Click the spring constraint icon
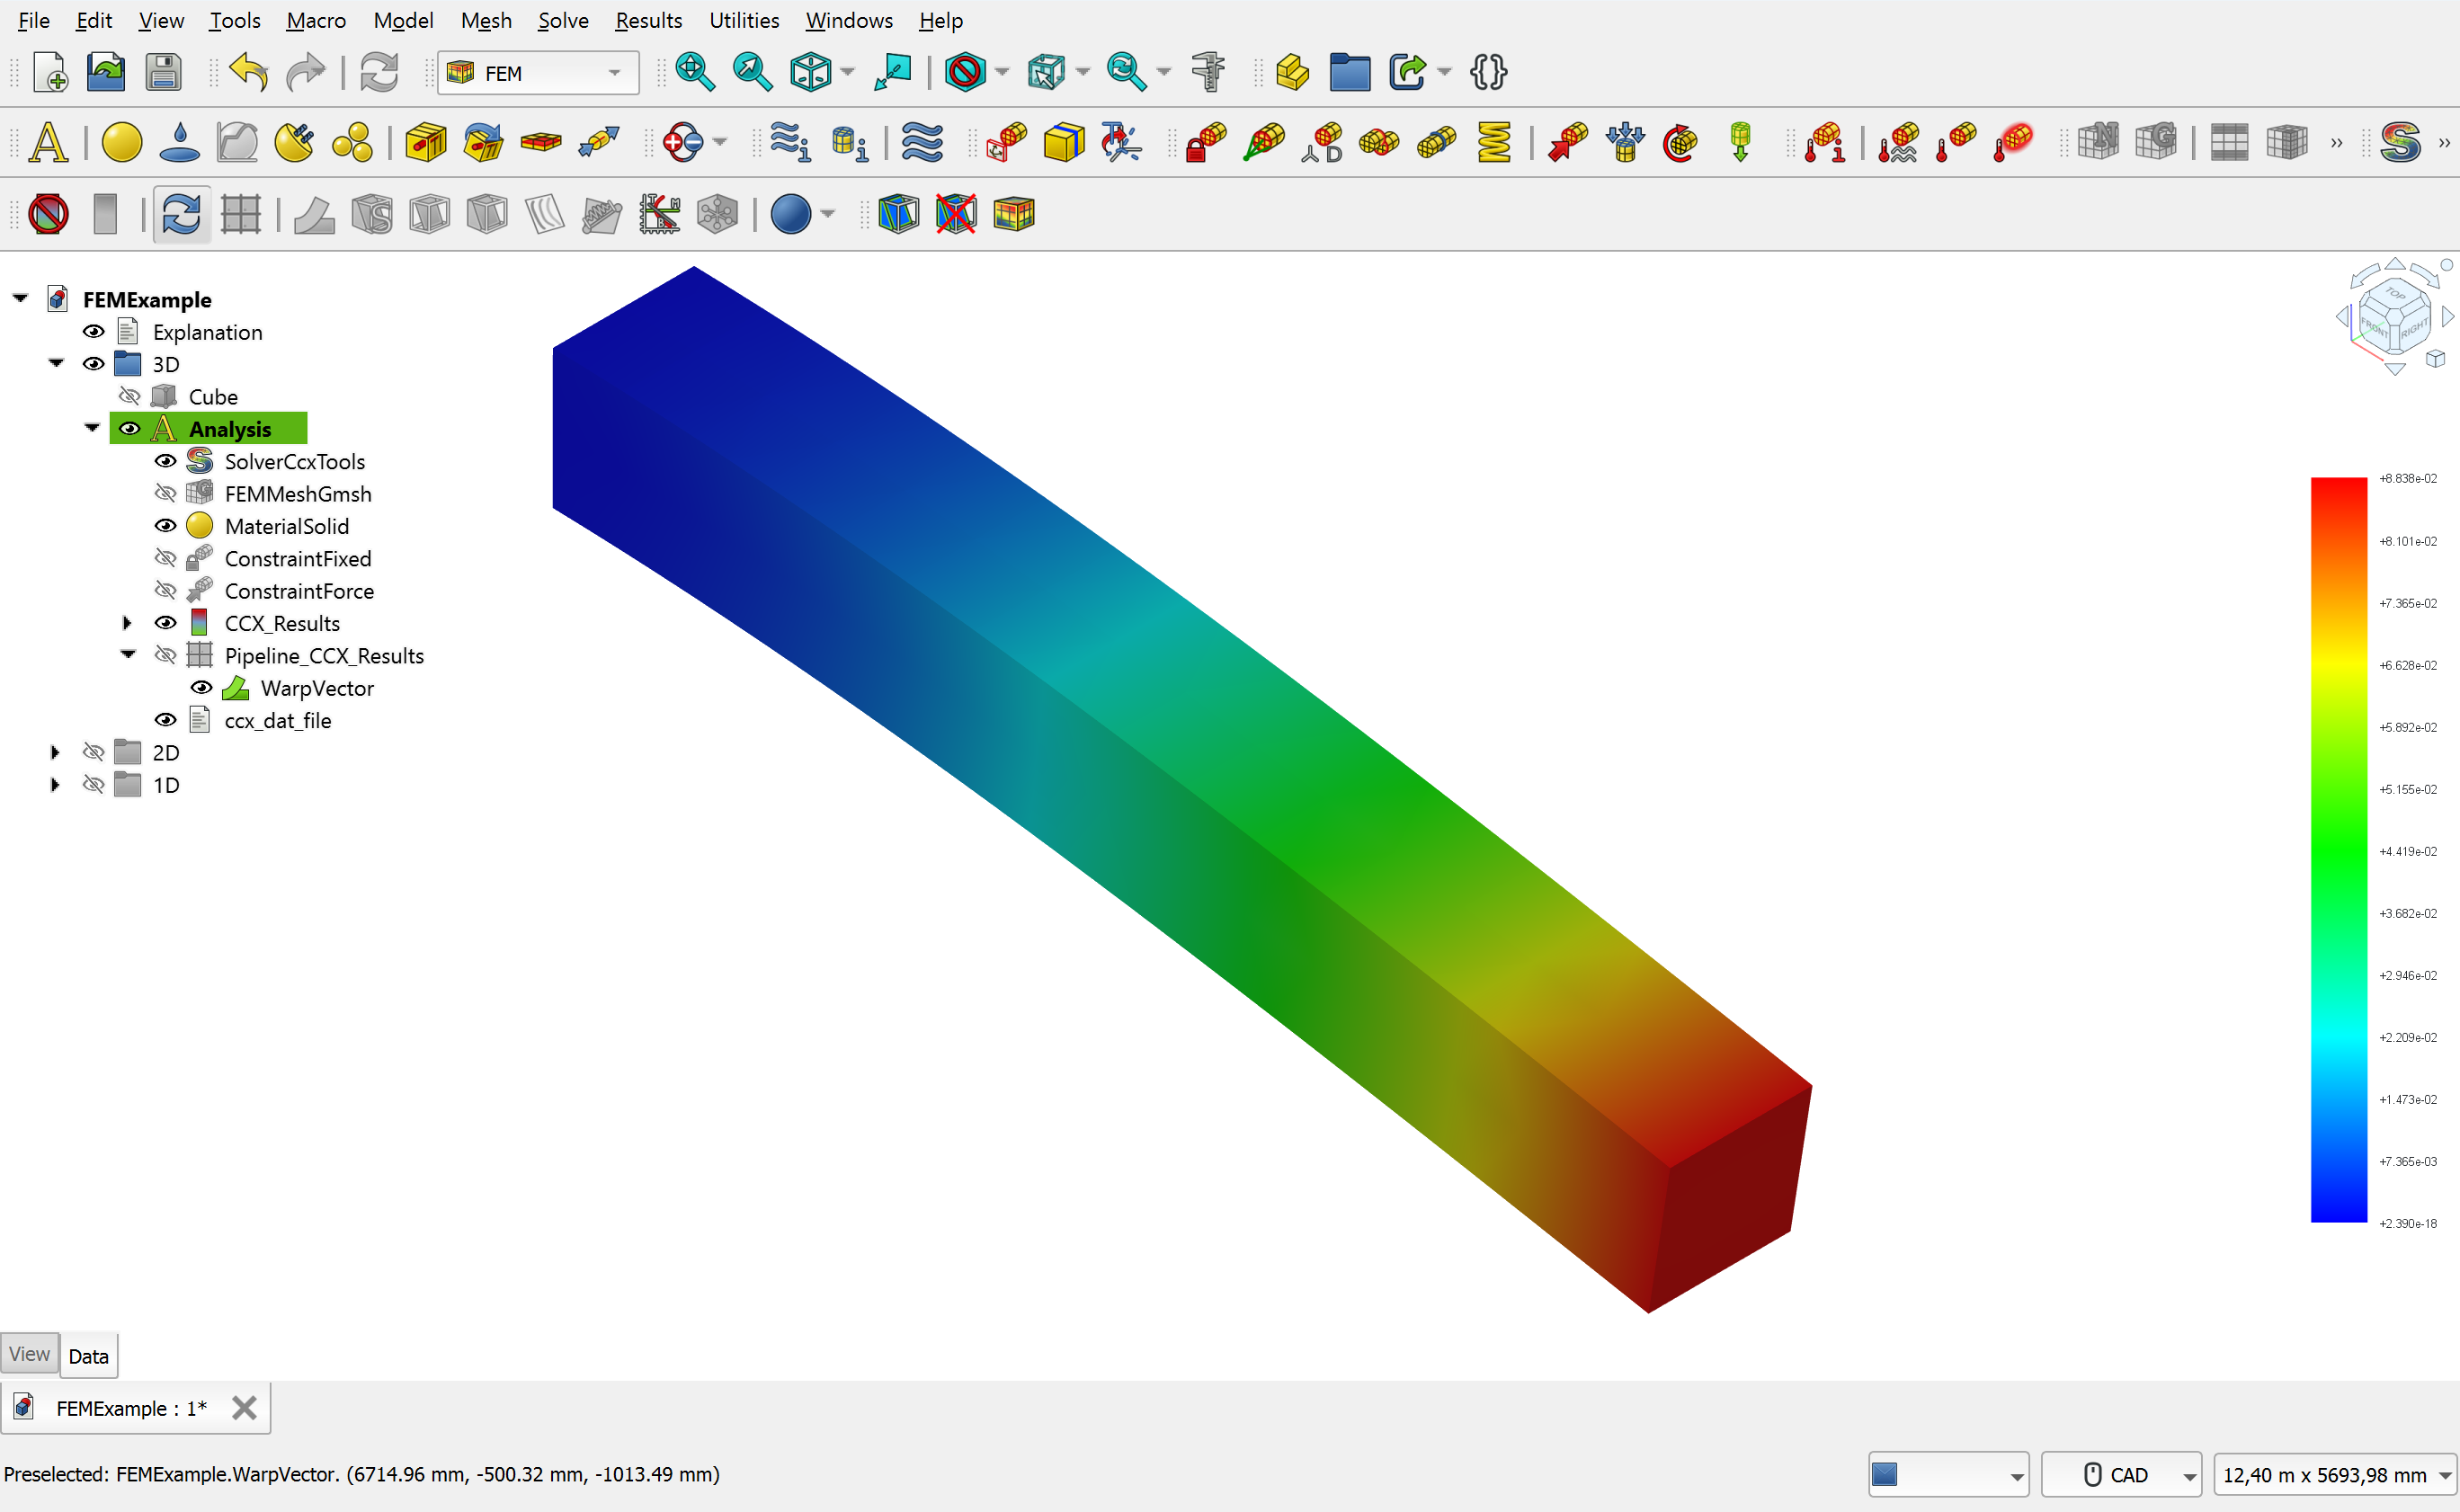Viewport: 2460px width, 1512px height. [x=1494, y=142]
